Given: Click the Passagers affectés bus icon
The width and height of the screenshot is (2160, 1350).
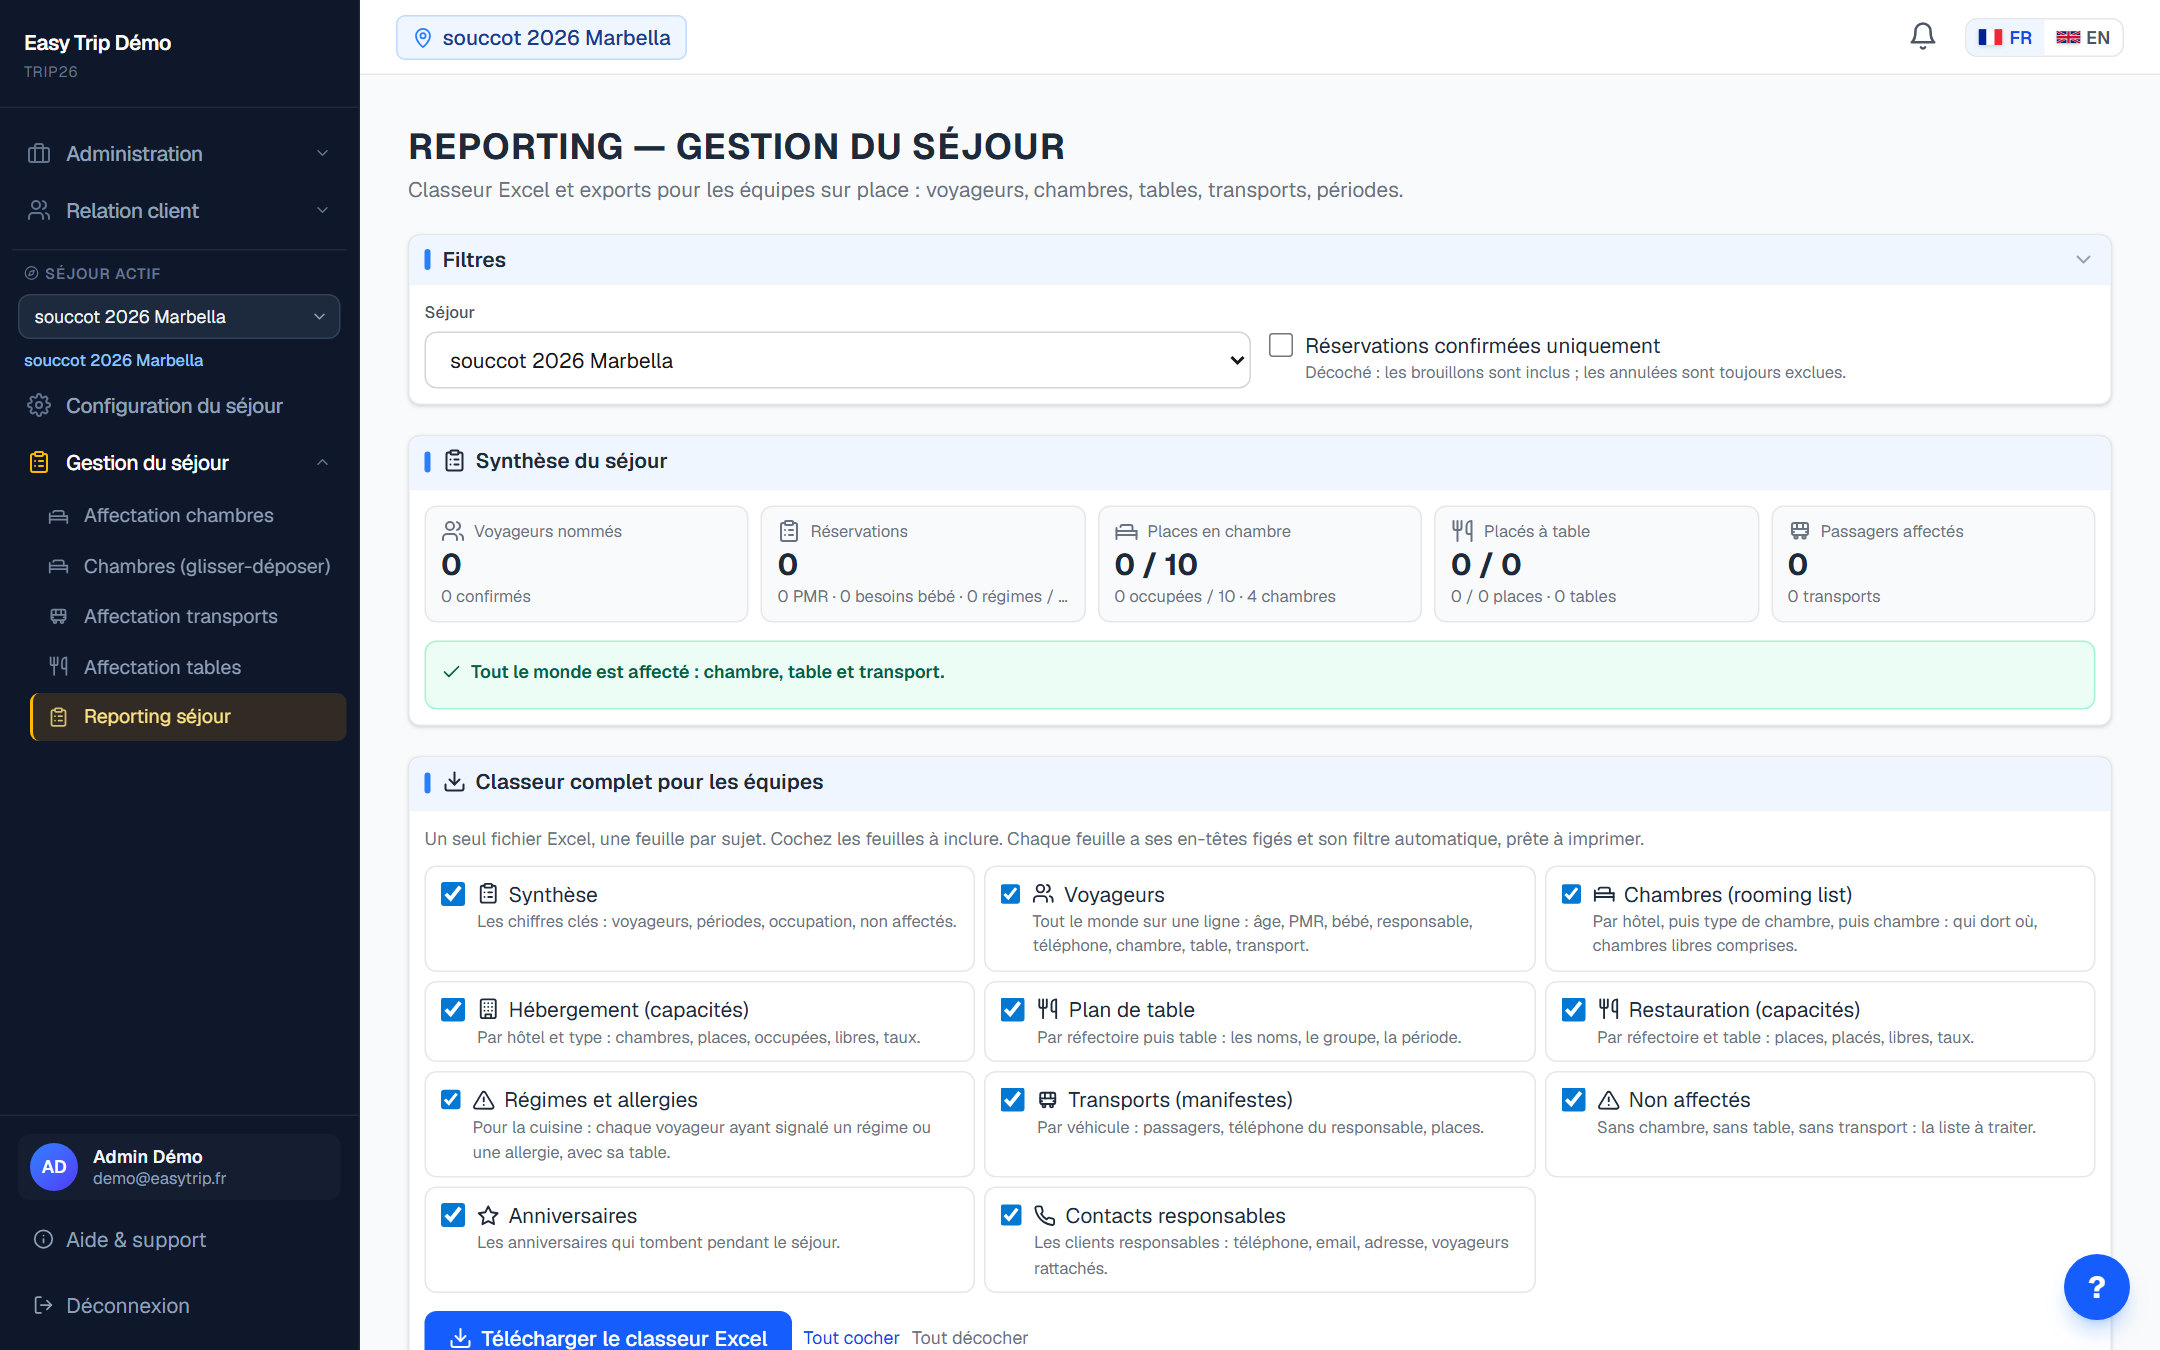Looking at the screenshot, I should click(x=1799, y=531).
